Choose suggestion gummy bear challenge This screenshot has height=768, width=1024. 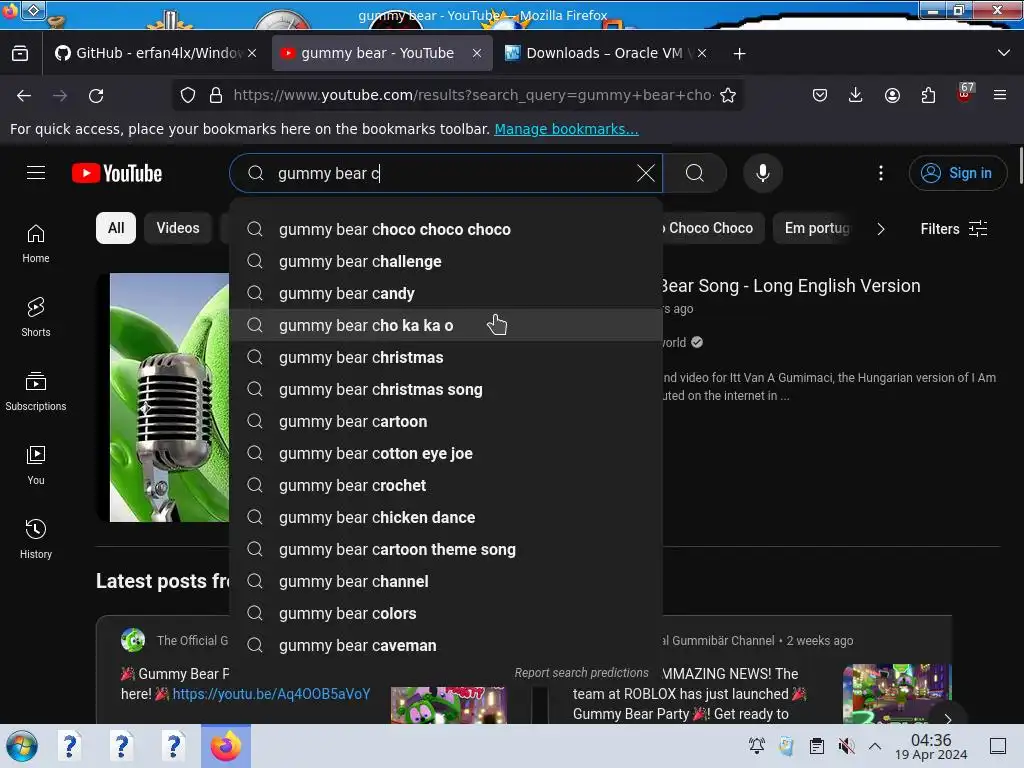[446, 261]
